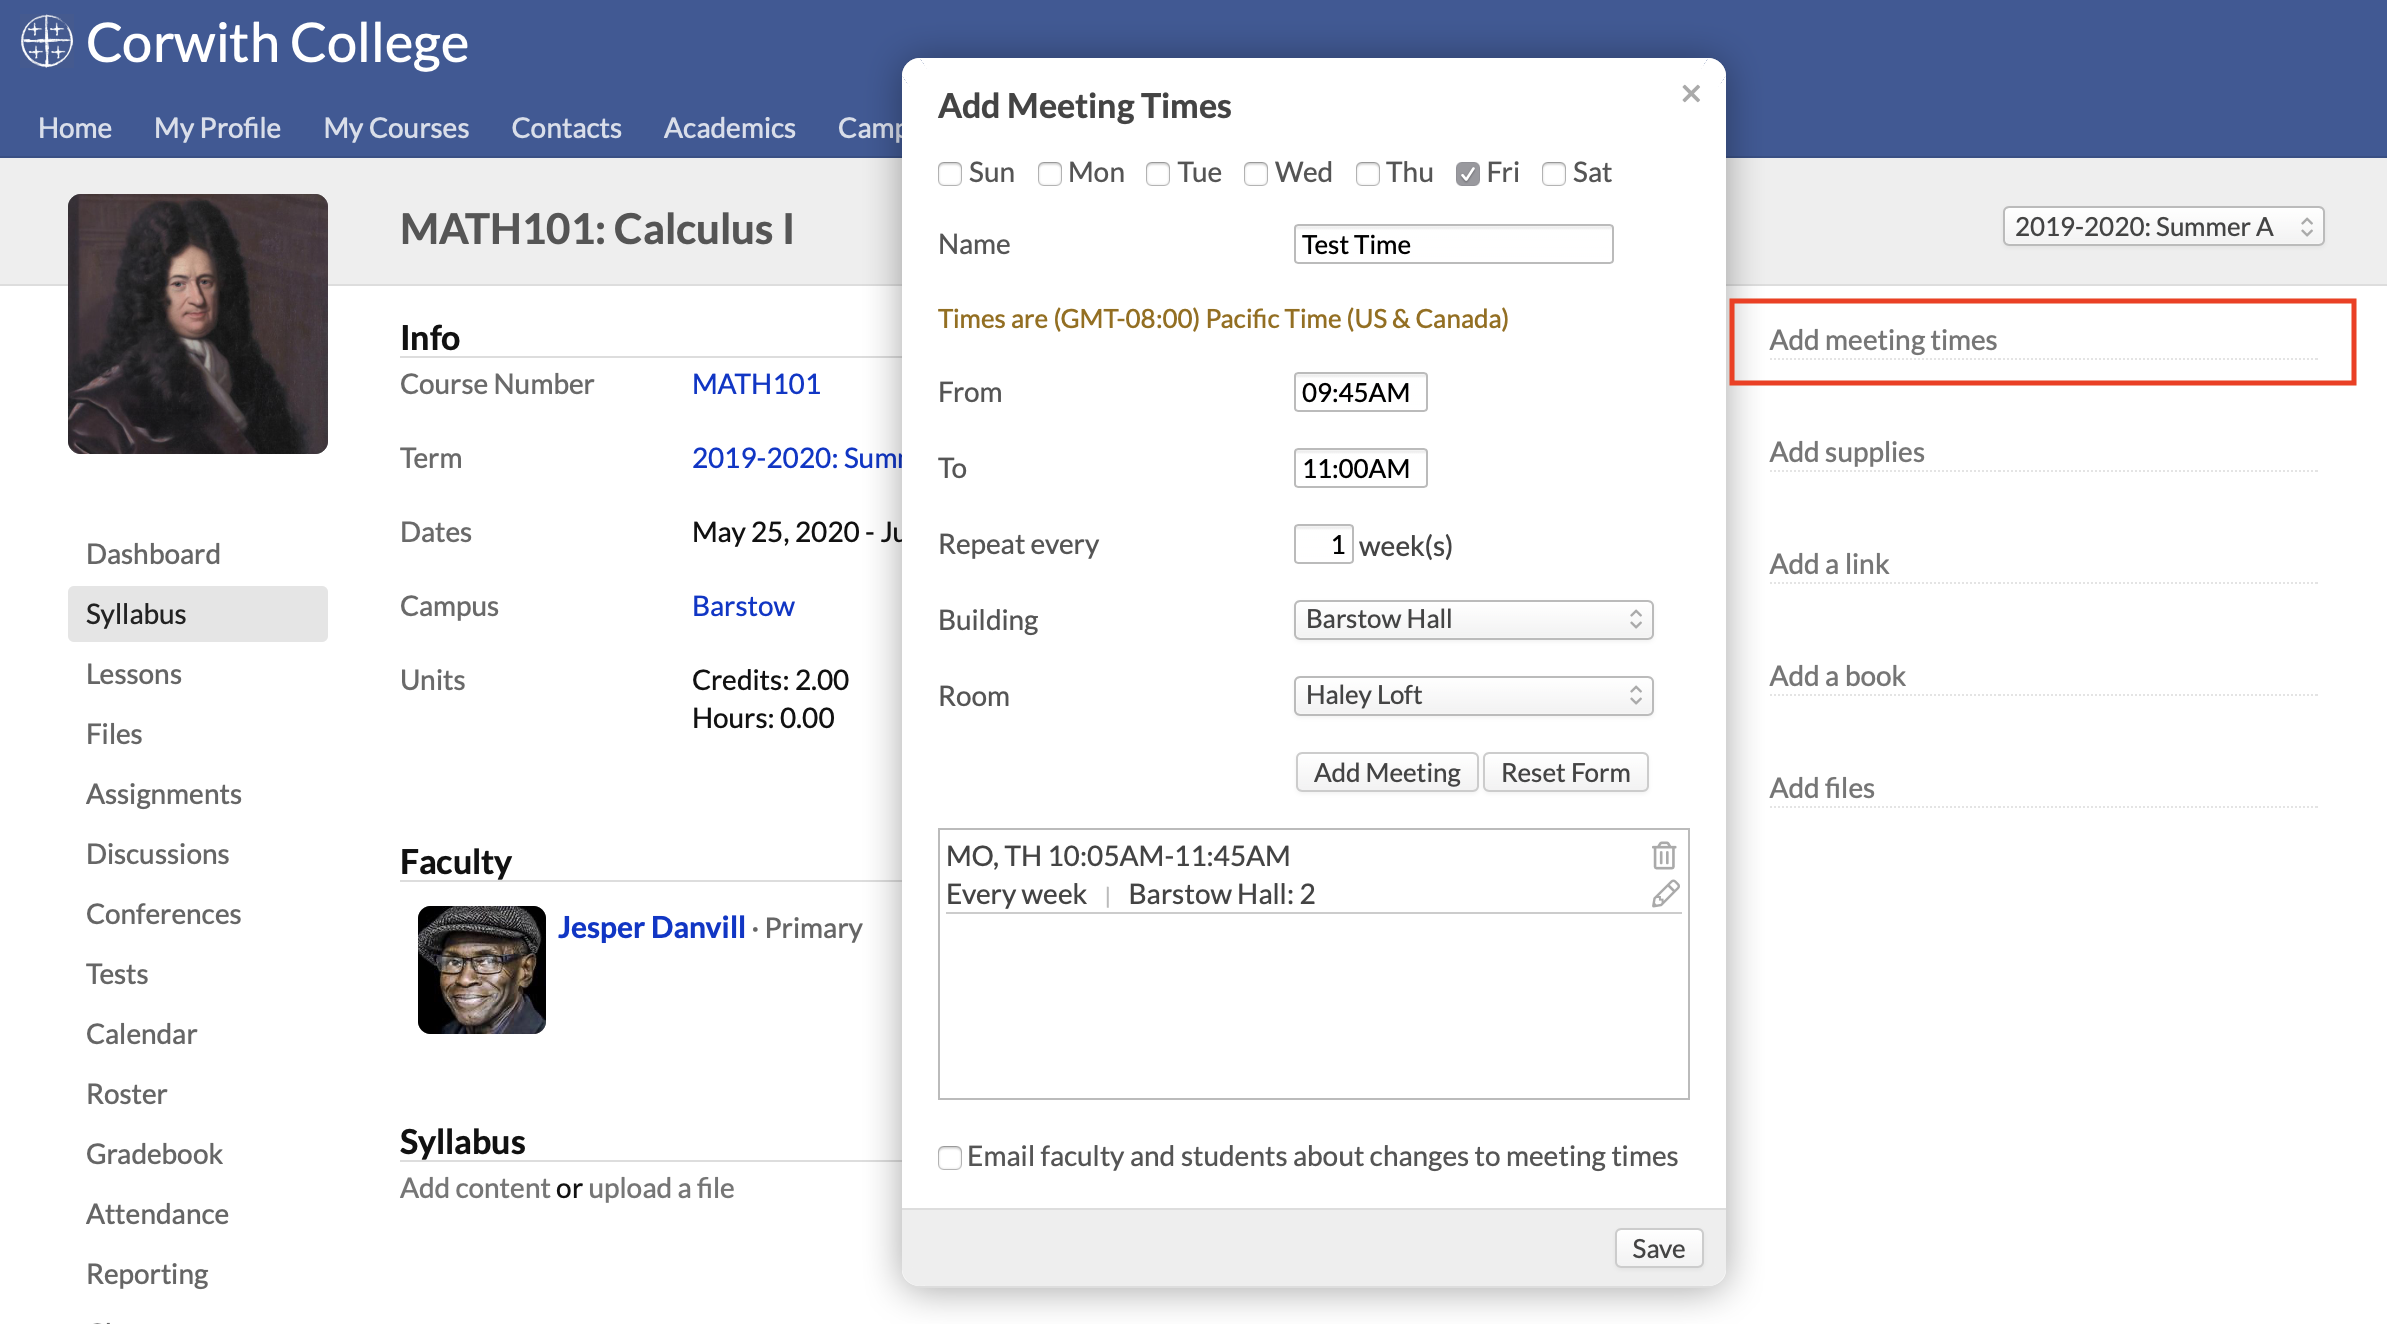Click the From time input field
2387x1324 pixels.
(1359, 392)
